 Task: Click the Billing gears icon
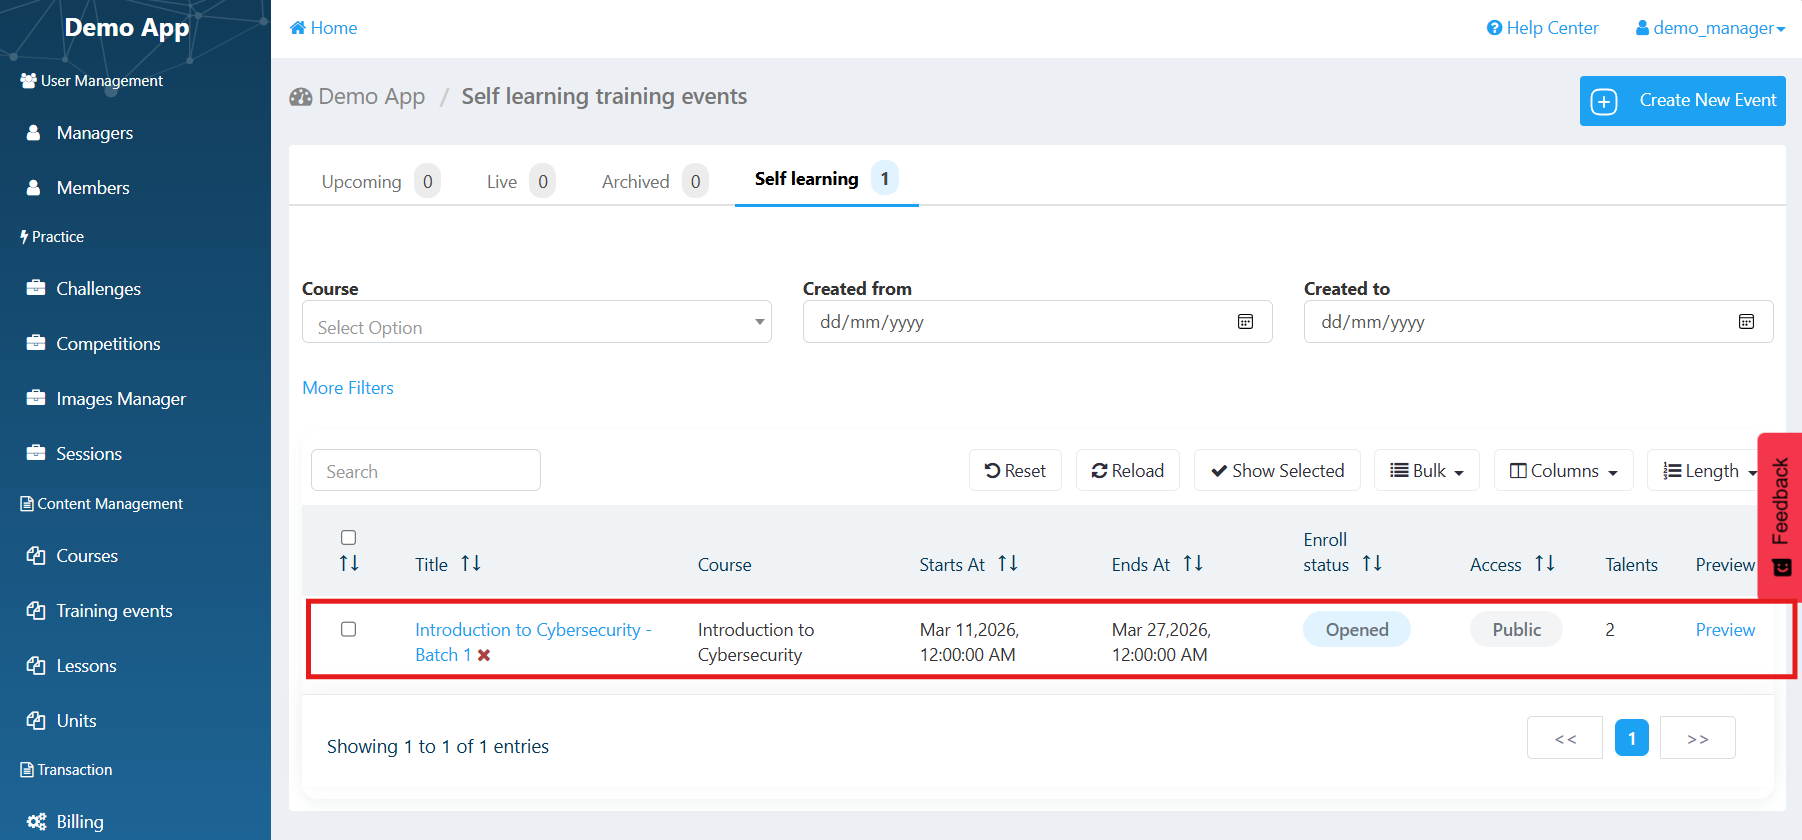(x=37, y=822)
